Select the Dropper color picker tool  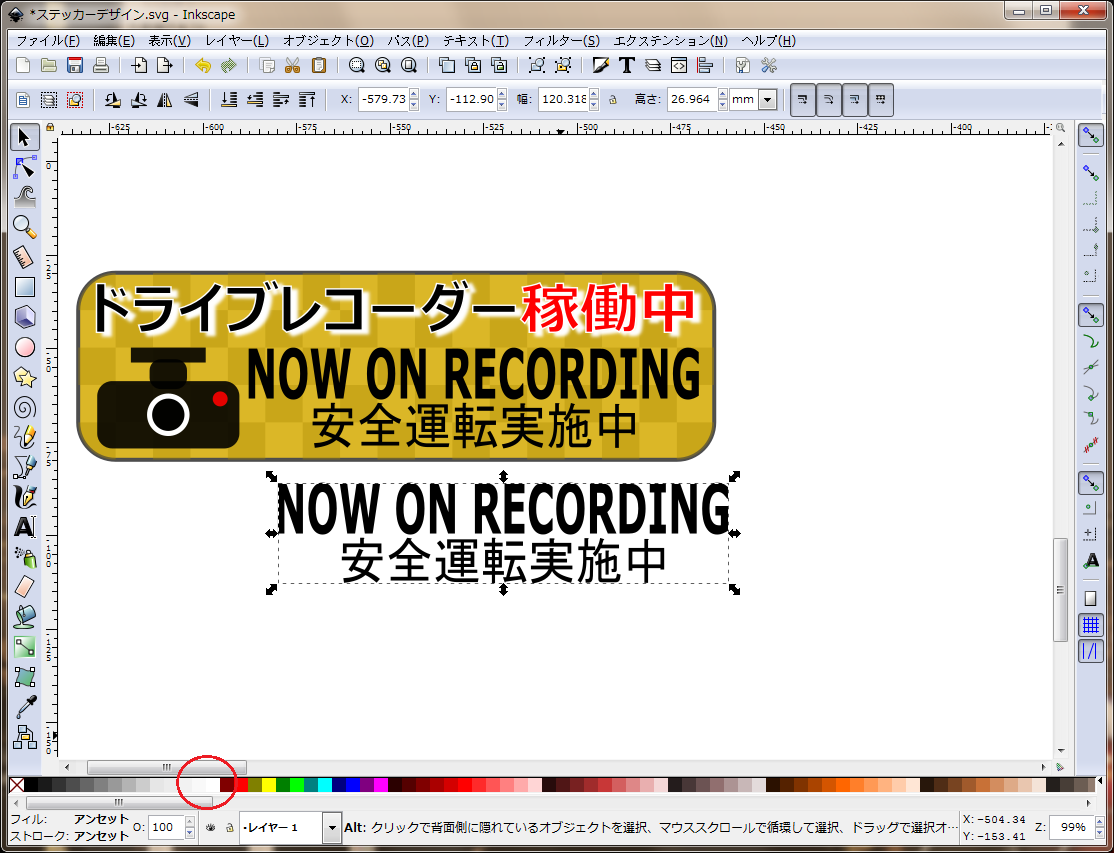[x=25, y=706]
